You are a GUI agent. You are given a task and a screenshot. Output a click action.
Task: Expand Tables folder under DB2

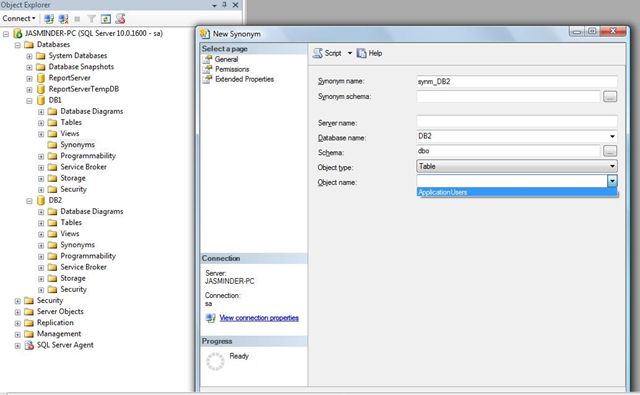pos(41,223)
